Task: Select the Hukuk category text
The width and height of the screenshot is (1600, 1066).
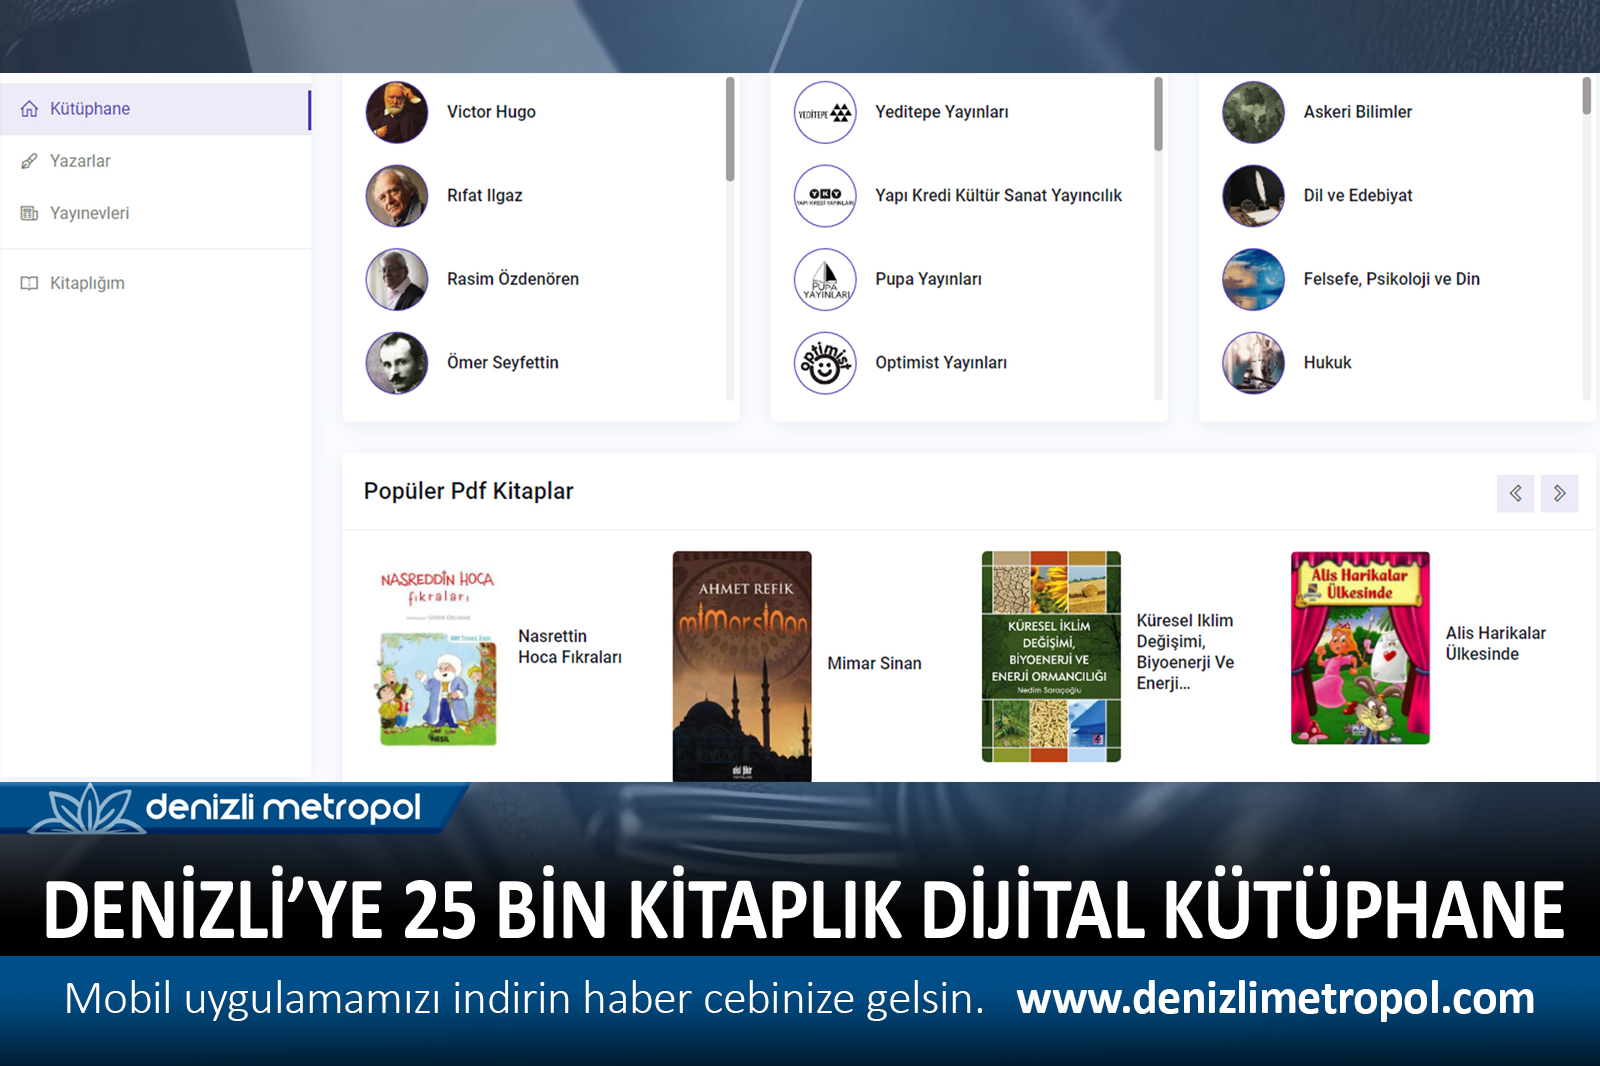Action: tap(1327, 363)
